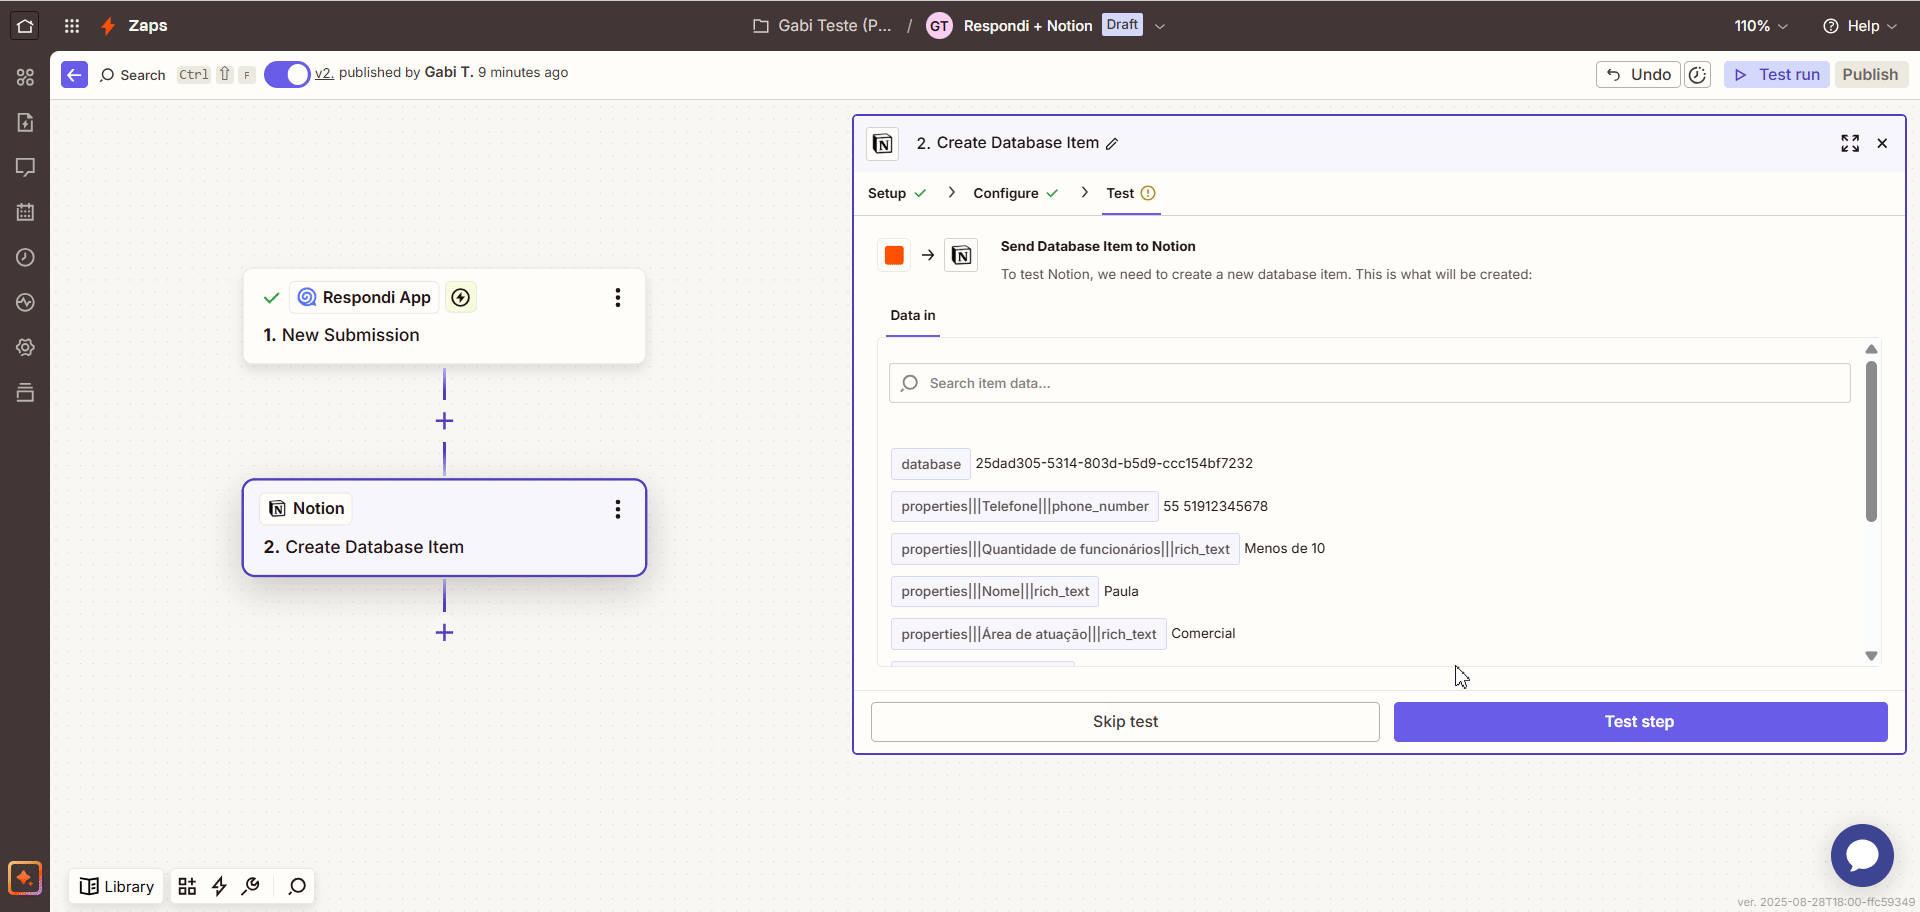The width and height of the screenshot is (1920, 912).
Task: Select the Data in tab
Action: pyautogui.click(x=913, y=316)
